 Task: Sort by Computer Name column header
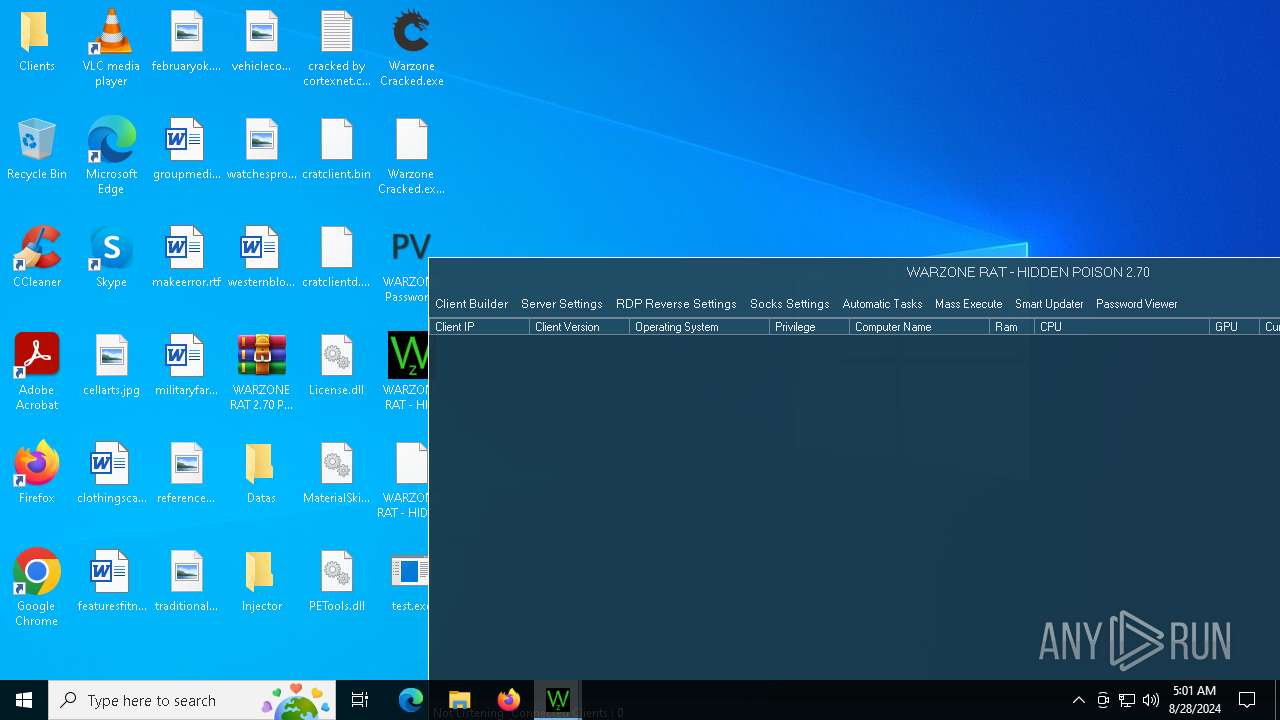tap(919, 327)
